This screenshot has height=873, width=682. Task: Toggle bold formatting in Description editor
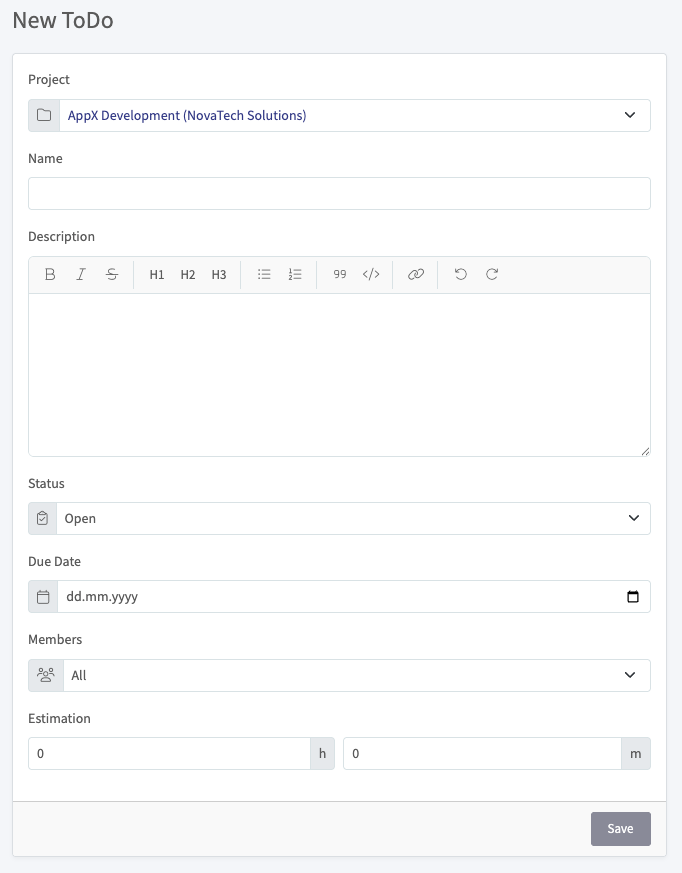50,274
